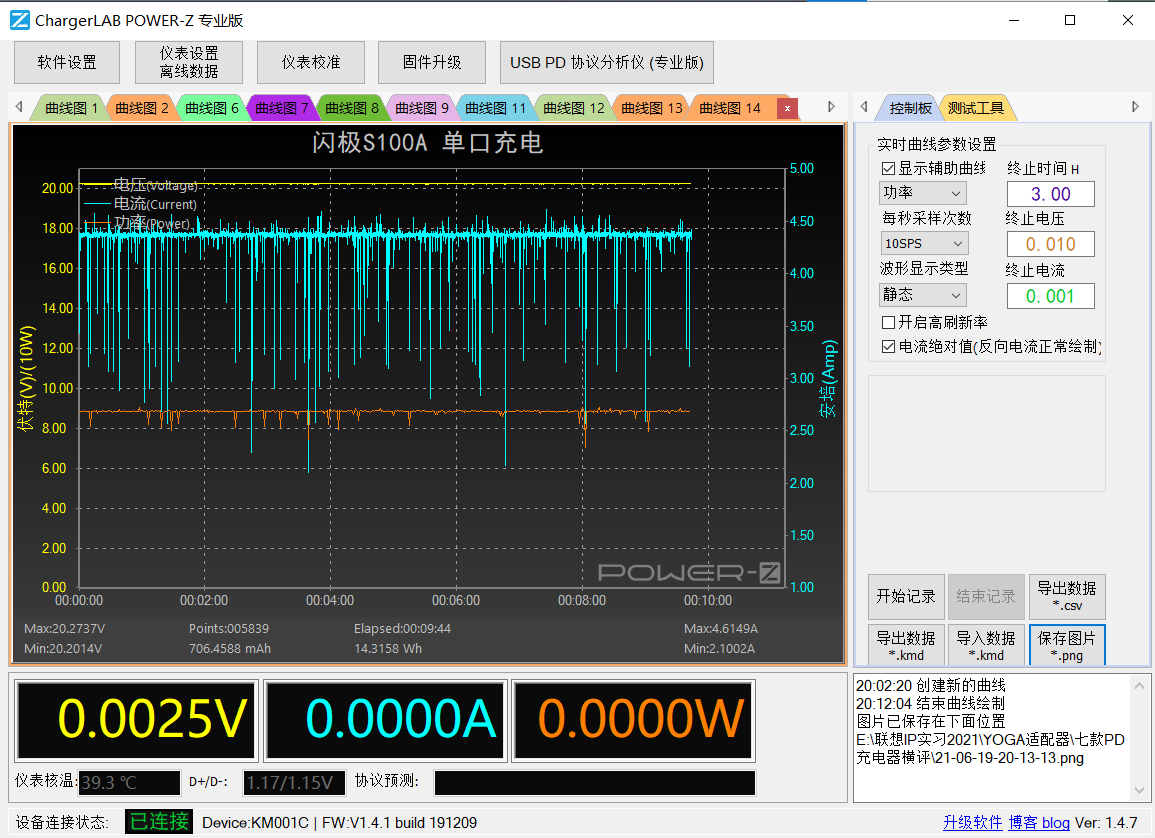Image resolution: width=1155 pixels, height=838 pixels.
Task: Click Device:KM001C firmware status text
Action: point(339,823)
